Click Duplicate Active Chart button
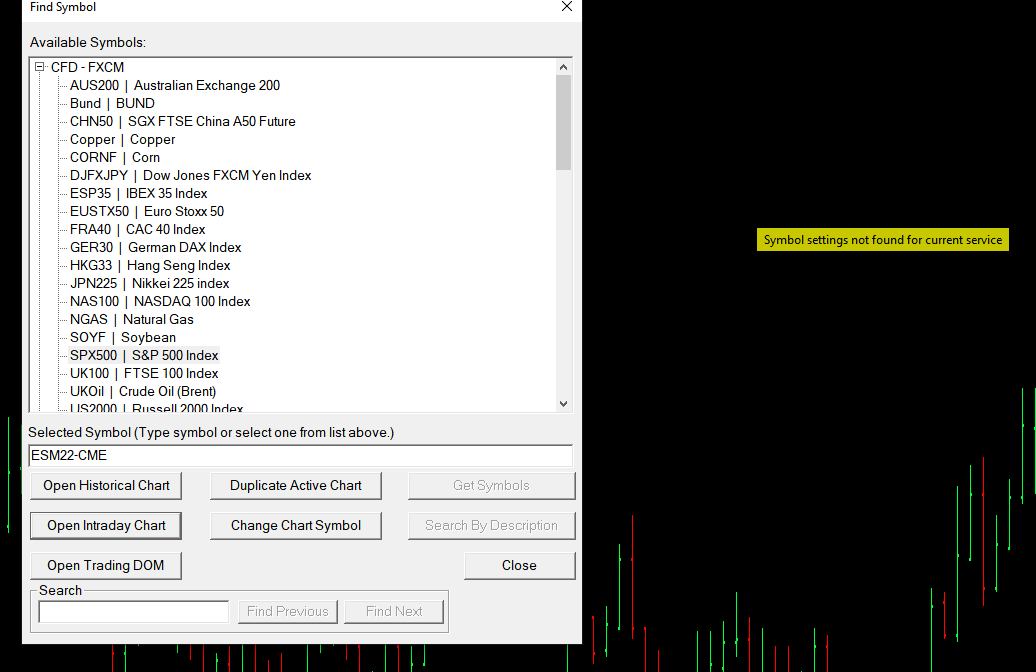This screenshot has height=672, width=1036. point(296,486)
